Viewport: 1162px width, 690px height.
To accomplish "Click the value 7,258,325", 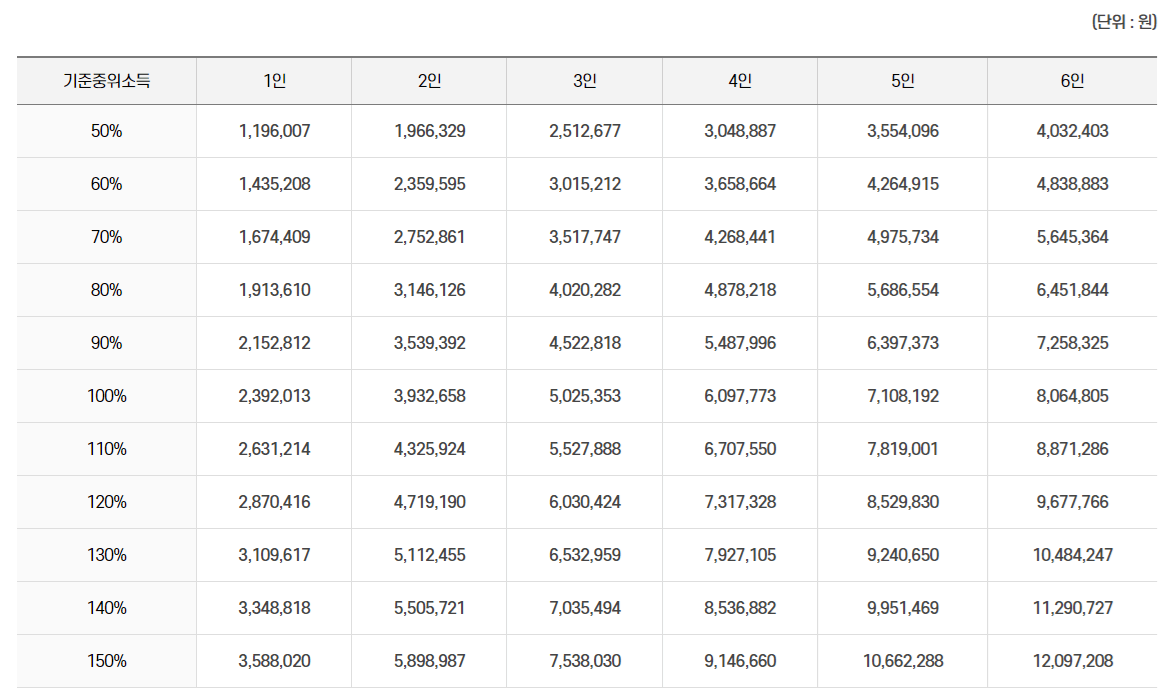I will 1072,343.
